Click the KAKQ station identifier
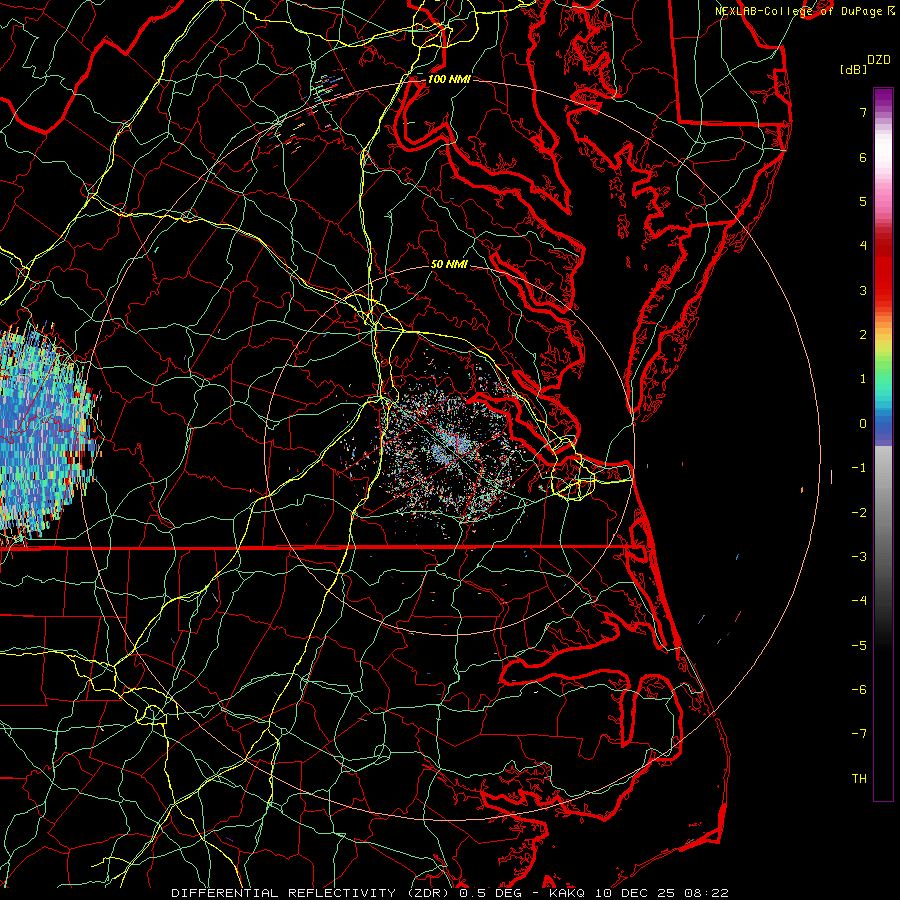This screenshot has width=900, height=900. 567,893
